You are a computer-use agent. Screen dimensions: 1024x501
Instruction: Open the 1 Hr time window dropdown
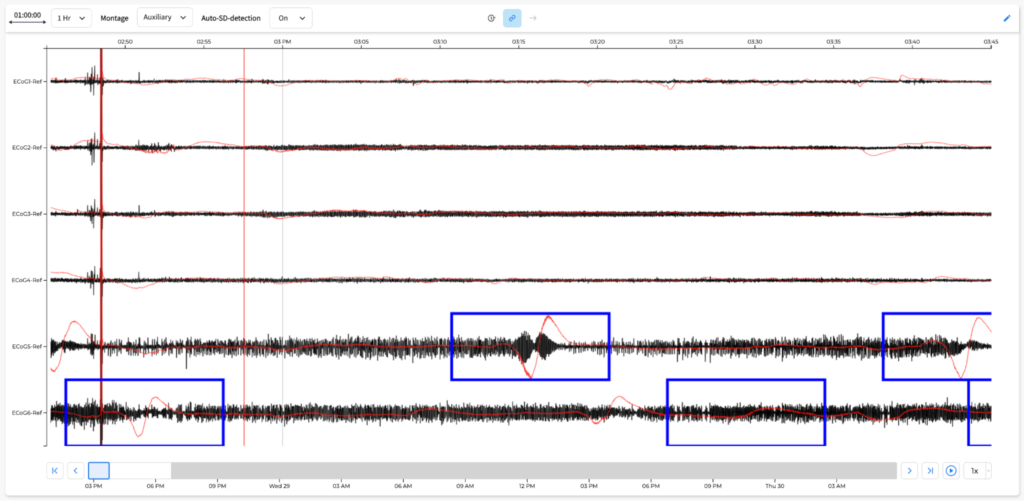point(71,18)
